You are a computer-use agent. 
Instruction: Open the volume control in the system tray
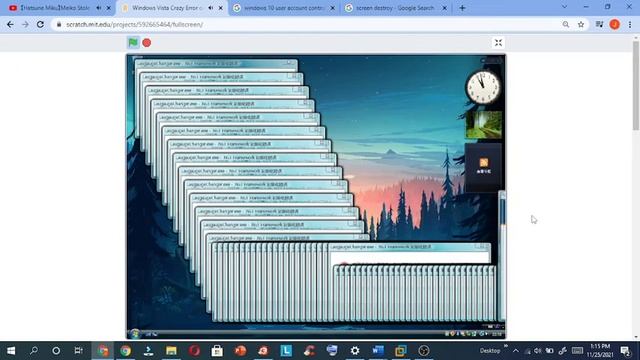tap(538, 351)
